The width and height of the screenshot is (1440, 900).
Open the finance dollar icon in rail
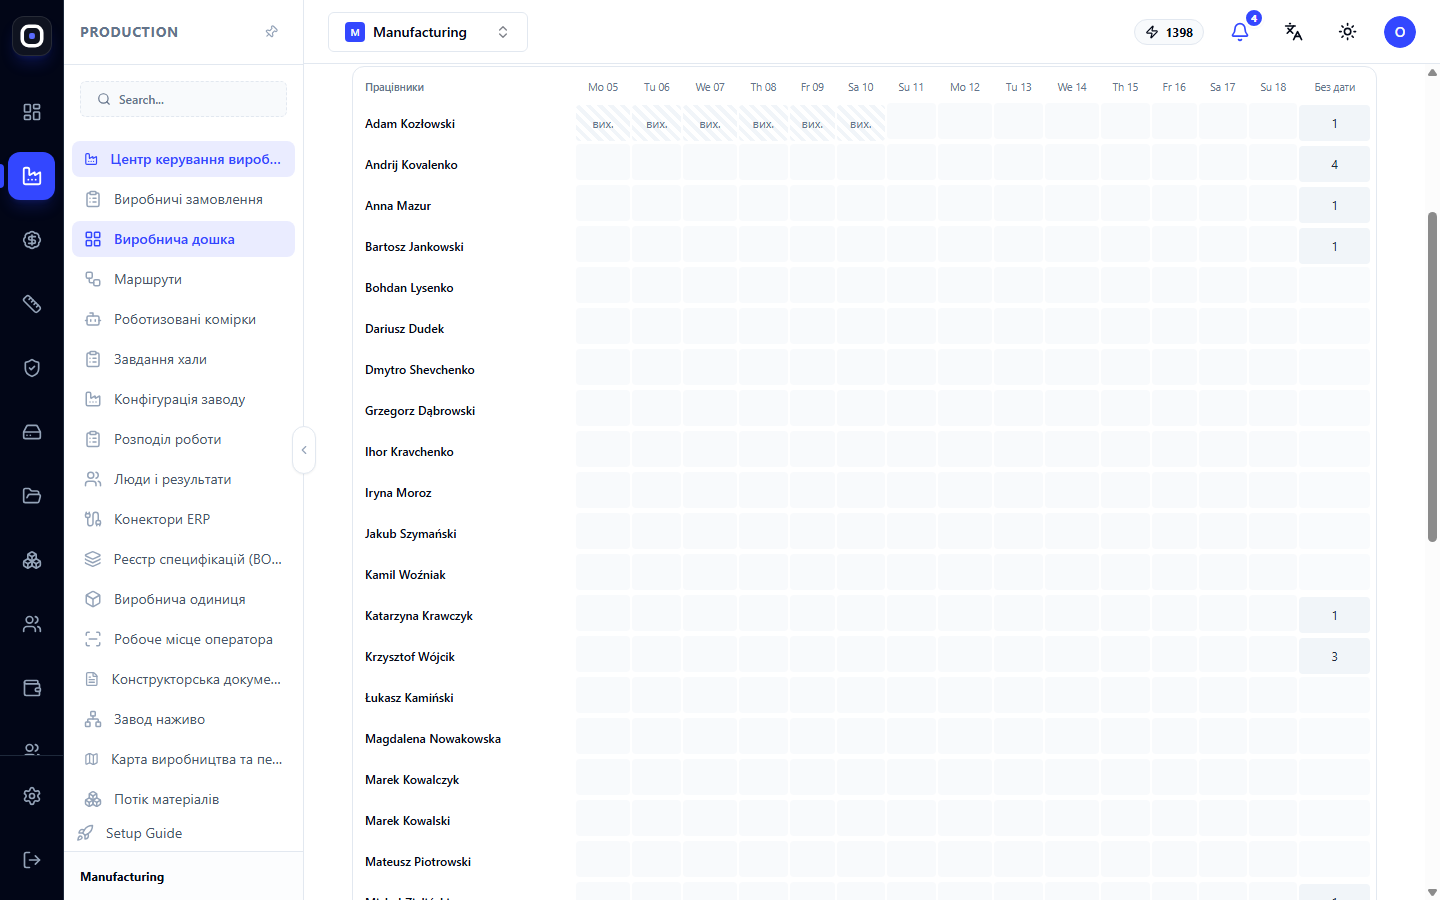point(32,240)
